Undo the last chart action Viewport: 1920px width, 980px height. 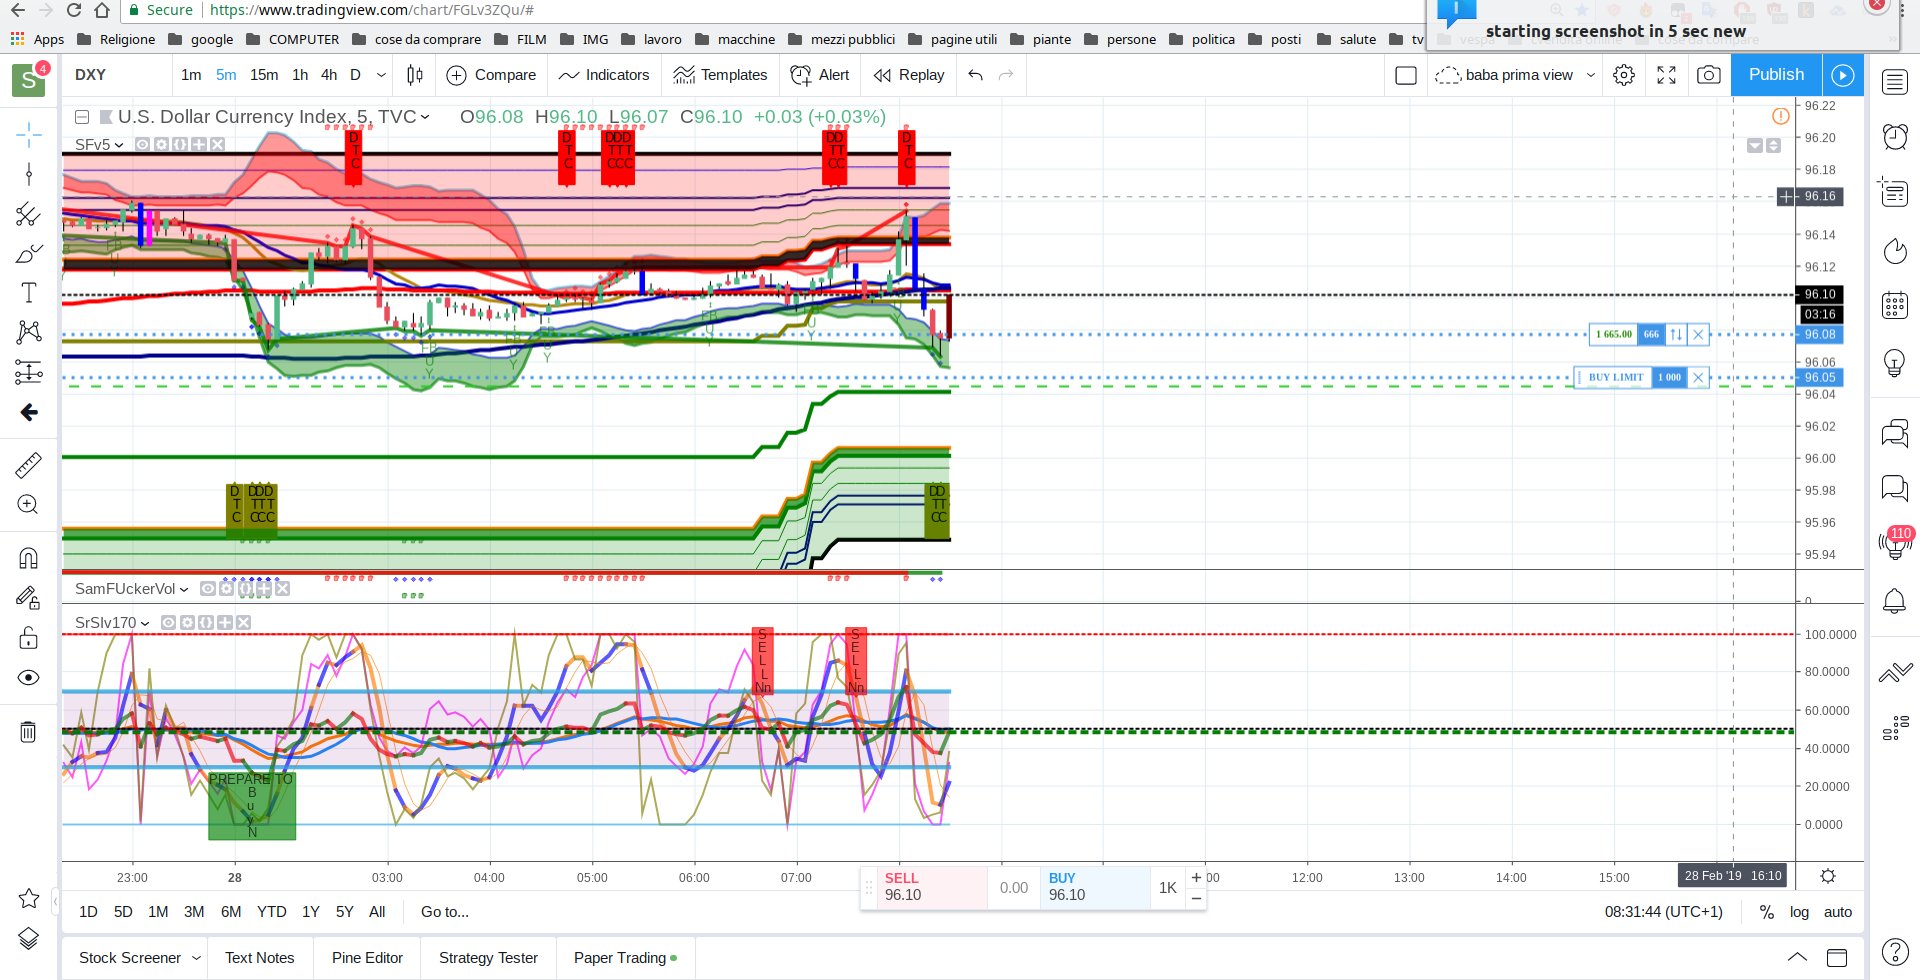coord(975,75)
